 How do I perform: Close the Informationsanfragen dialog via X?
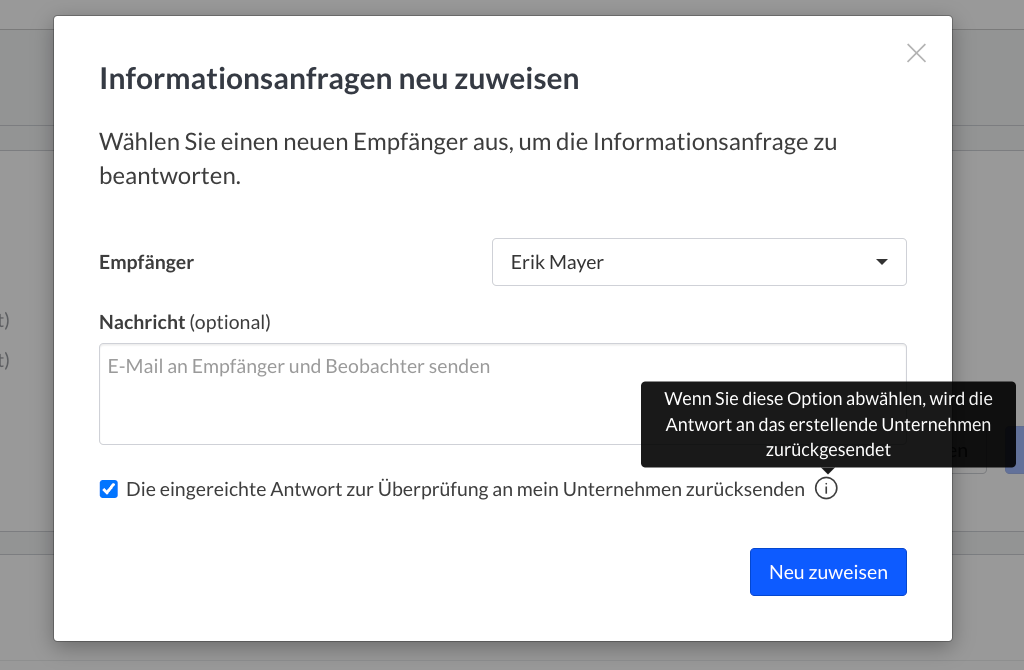coord(916,53)
